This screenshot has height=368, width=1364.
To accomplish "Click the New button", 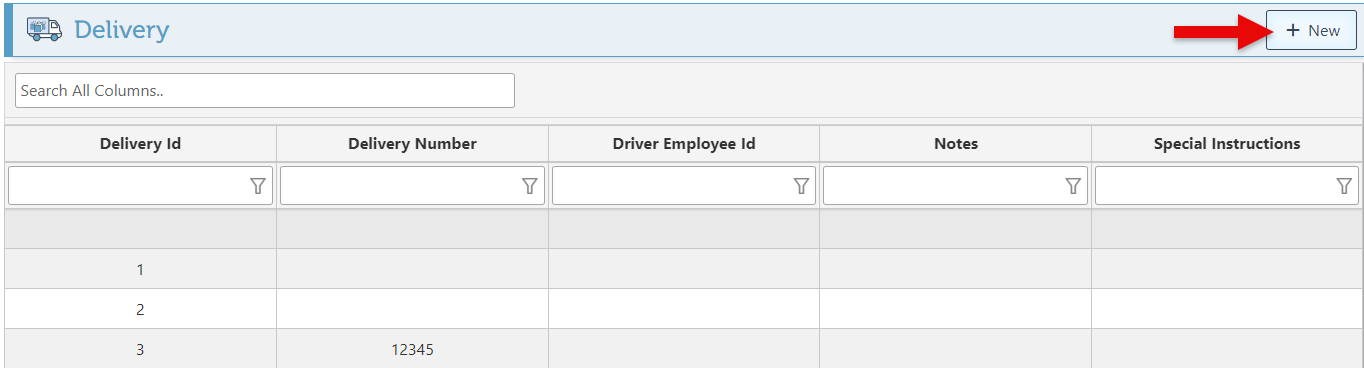I will pos(1312,30).
